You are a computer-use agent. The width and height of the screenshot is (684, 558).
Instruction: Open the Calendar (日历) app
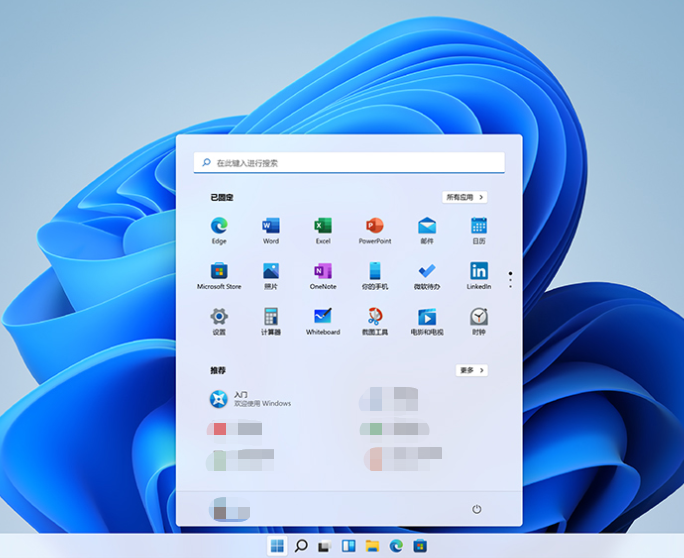[479, 230]
